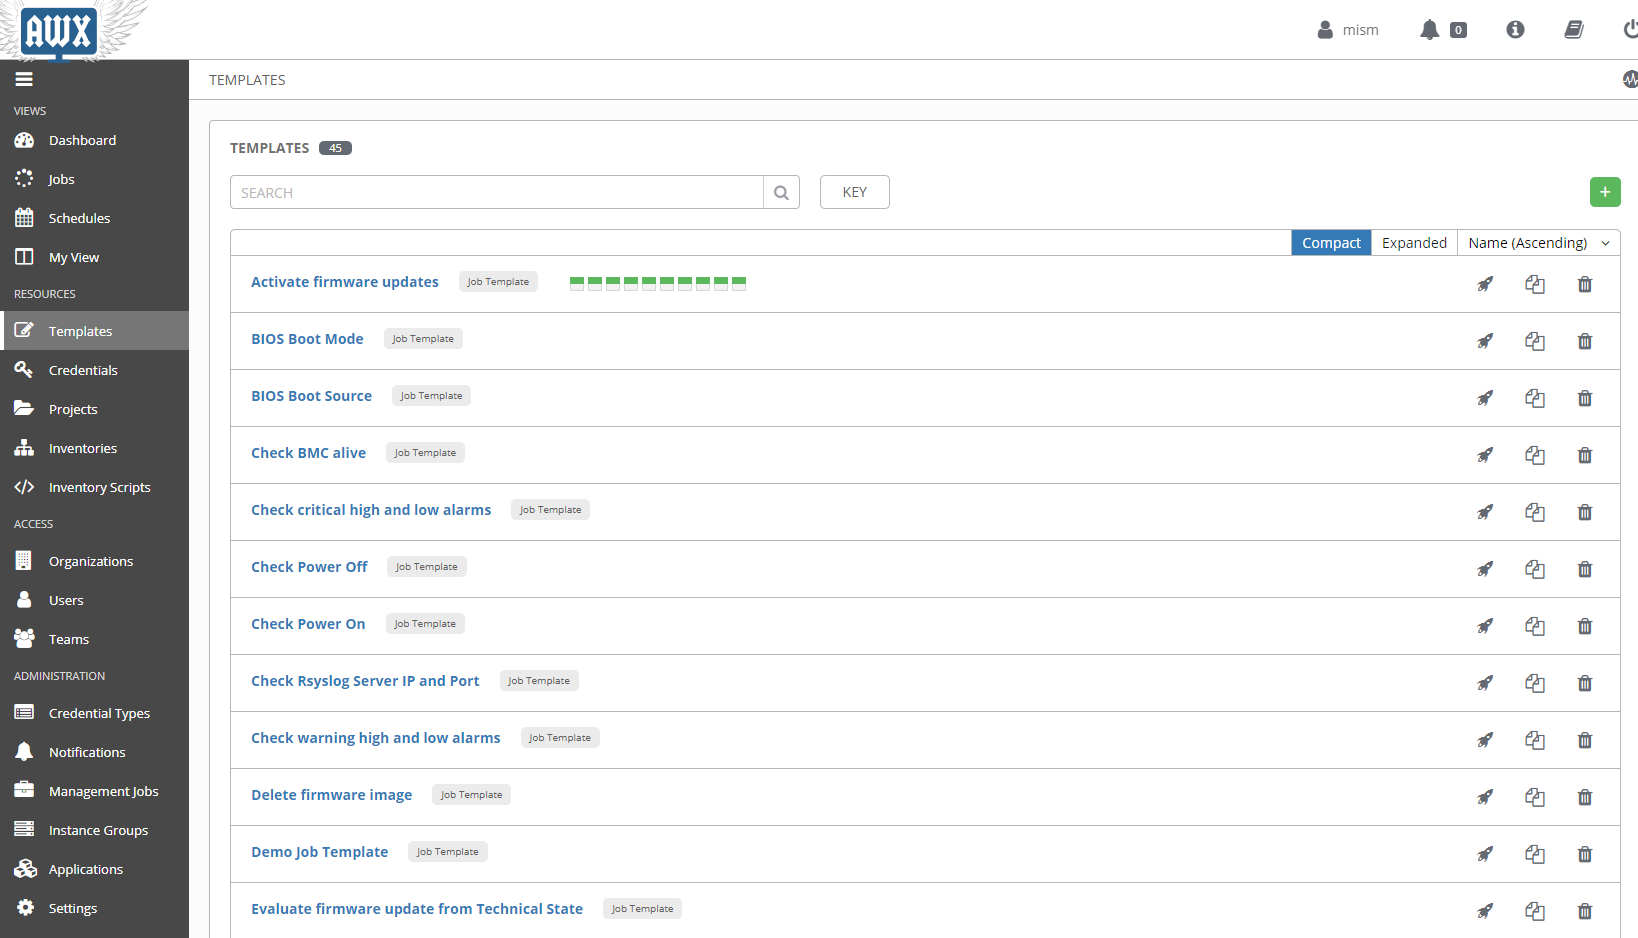This screenshot has width=1638, height=938.
Task: Open the Name (Ascending) sort dropdown
Action: coord(1538,243)
